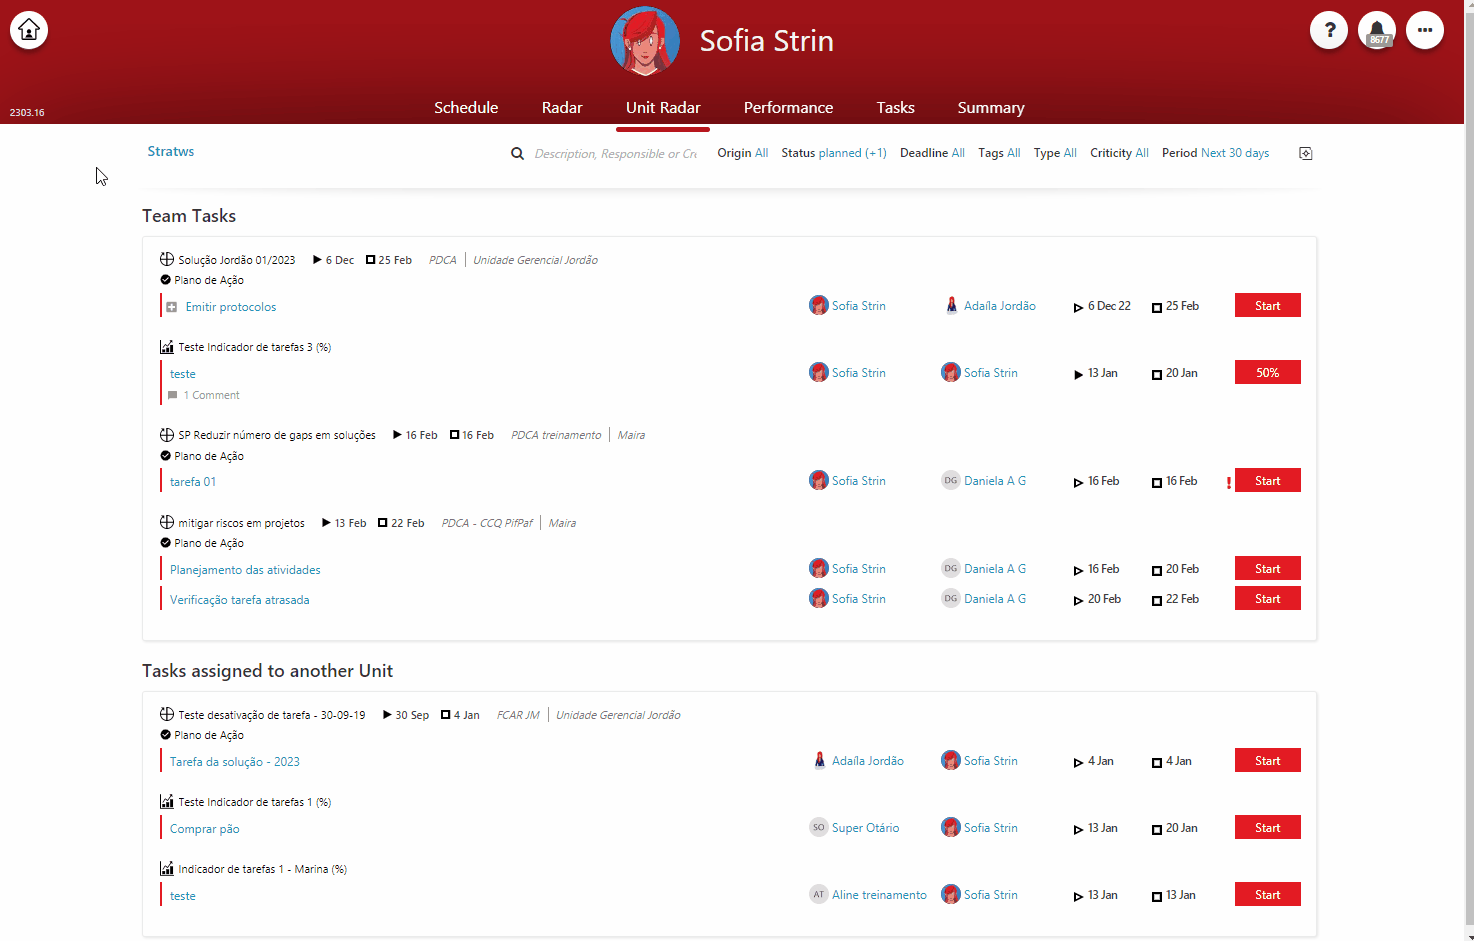Open the more options ellipsis menu
The width and height of the screenshot is (1474, 941).
[x=1425, y=30]
